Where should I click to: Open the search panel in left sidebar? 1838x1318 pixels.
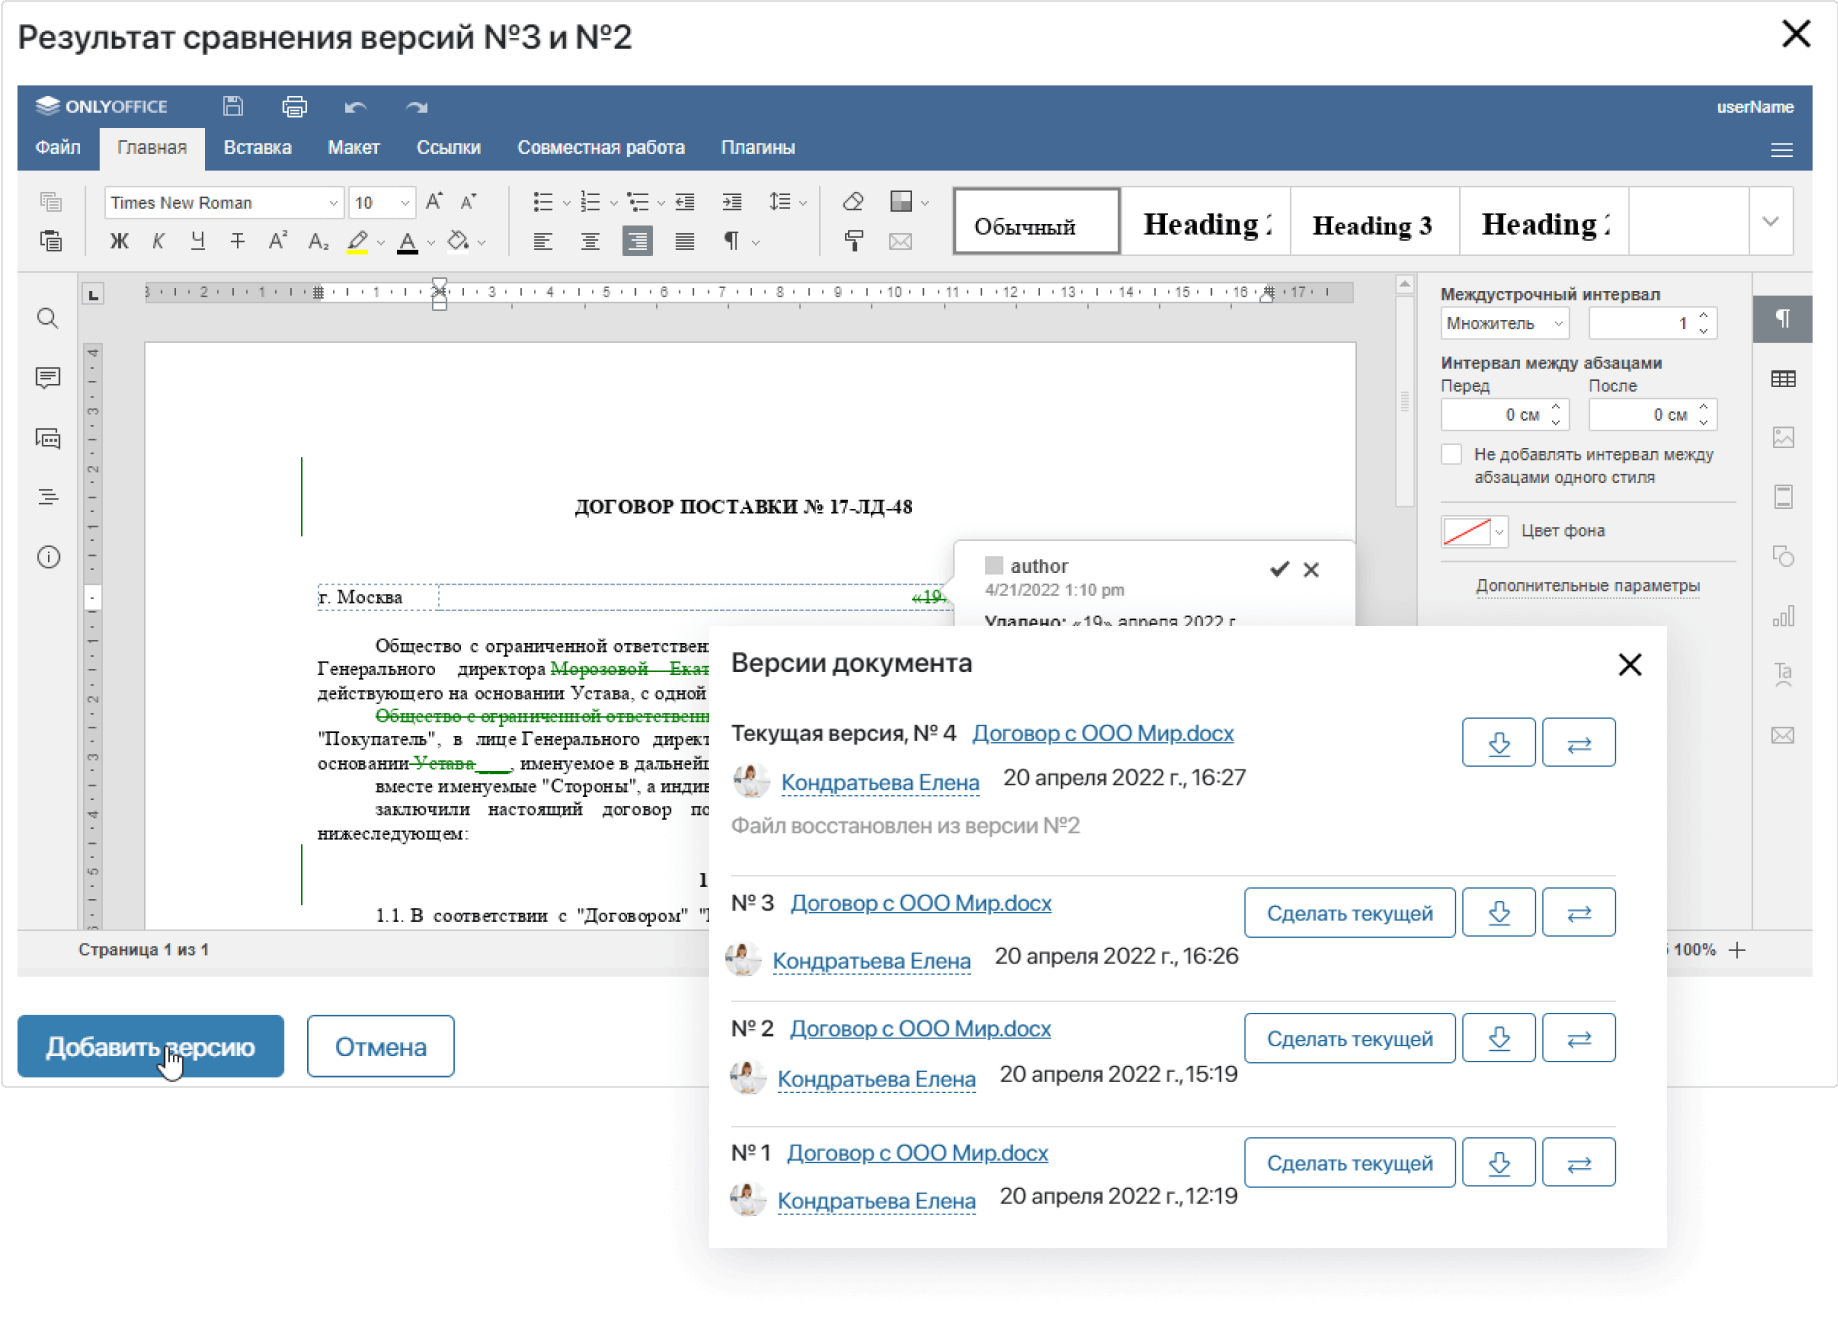(x=47, y=319)
